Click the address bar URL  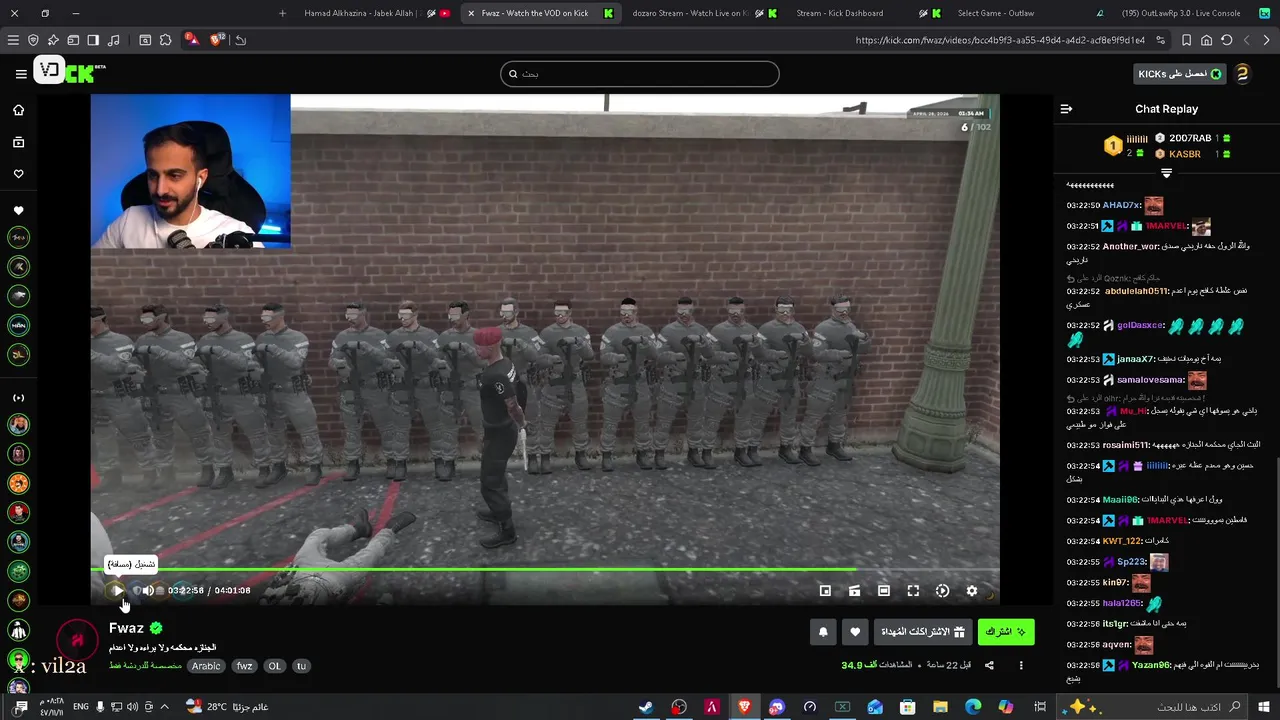pyautogui.click(x=1000, y=40)
